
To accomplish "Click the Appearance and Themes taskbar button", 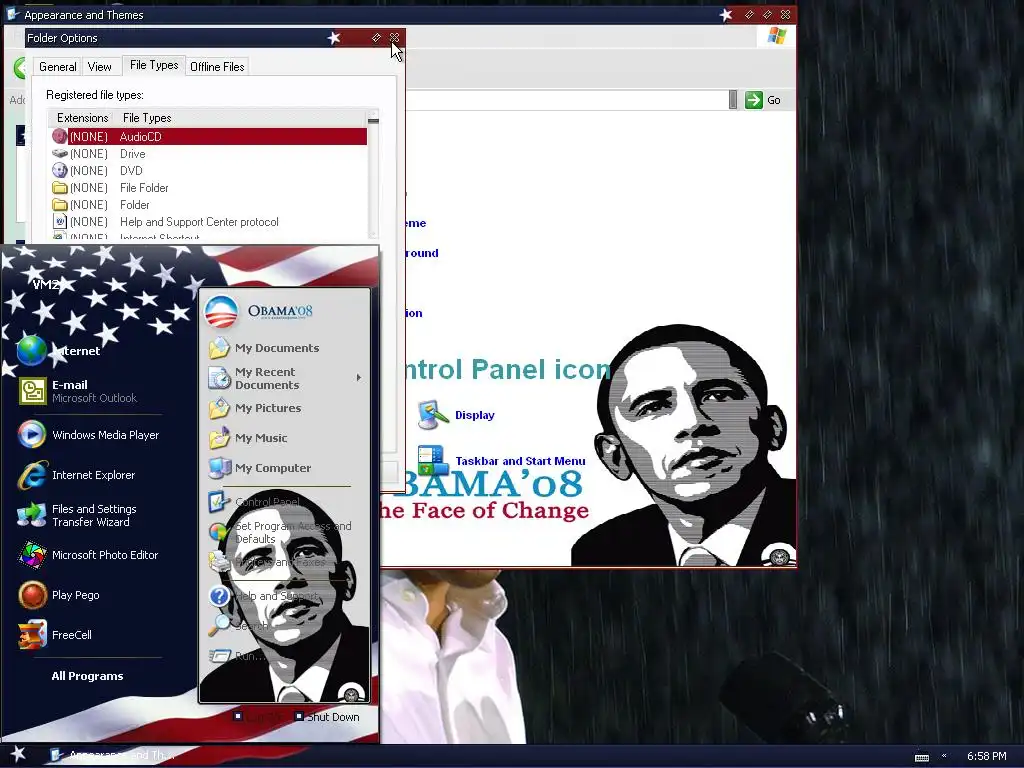I will click(112, 755).
